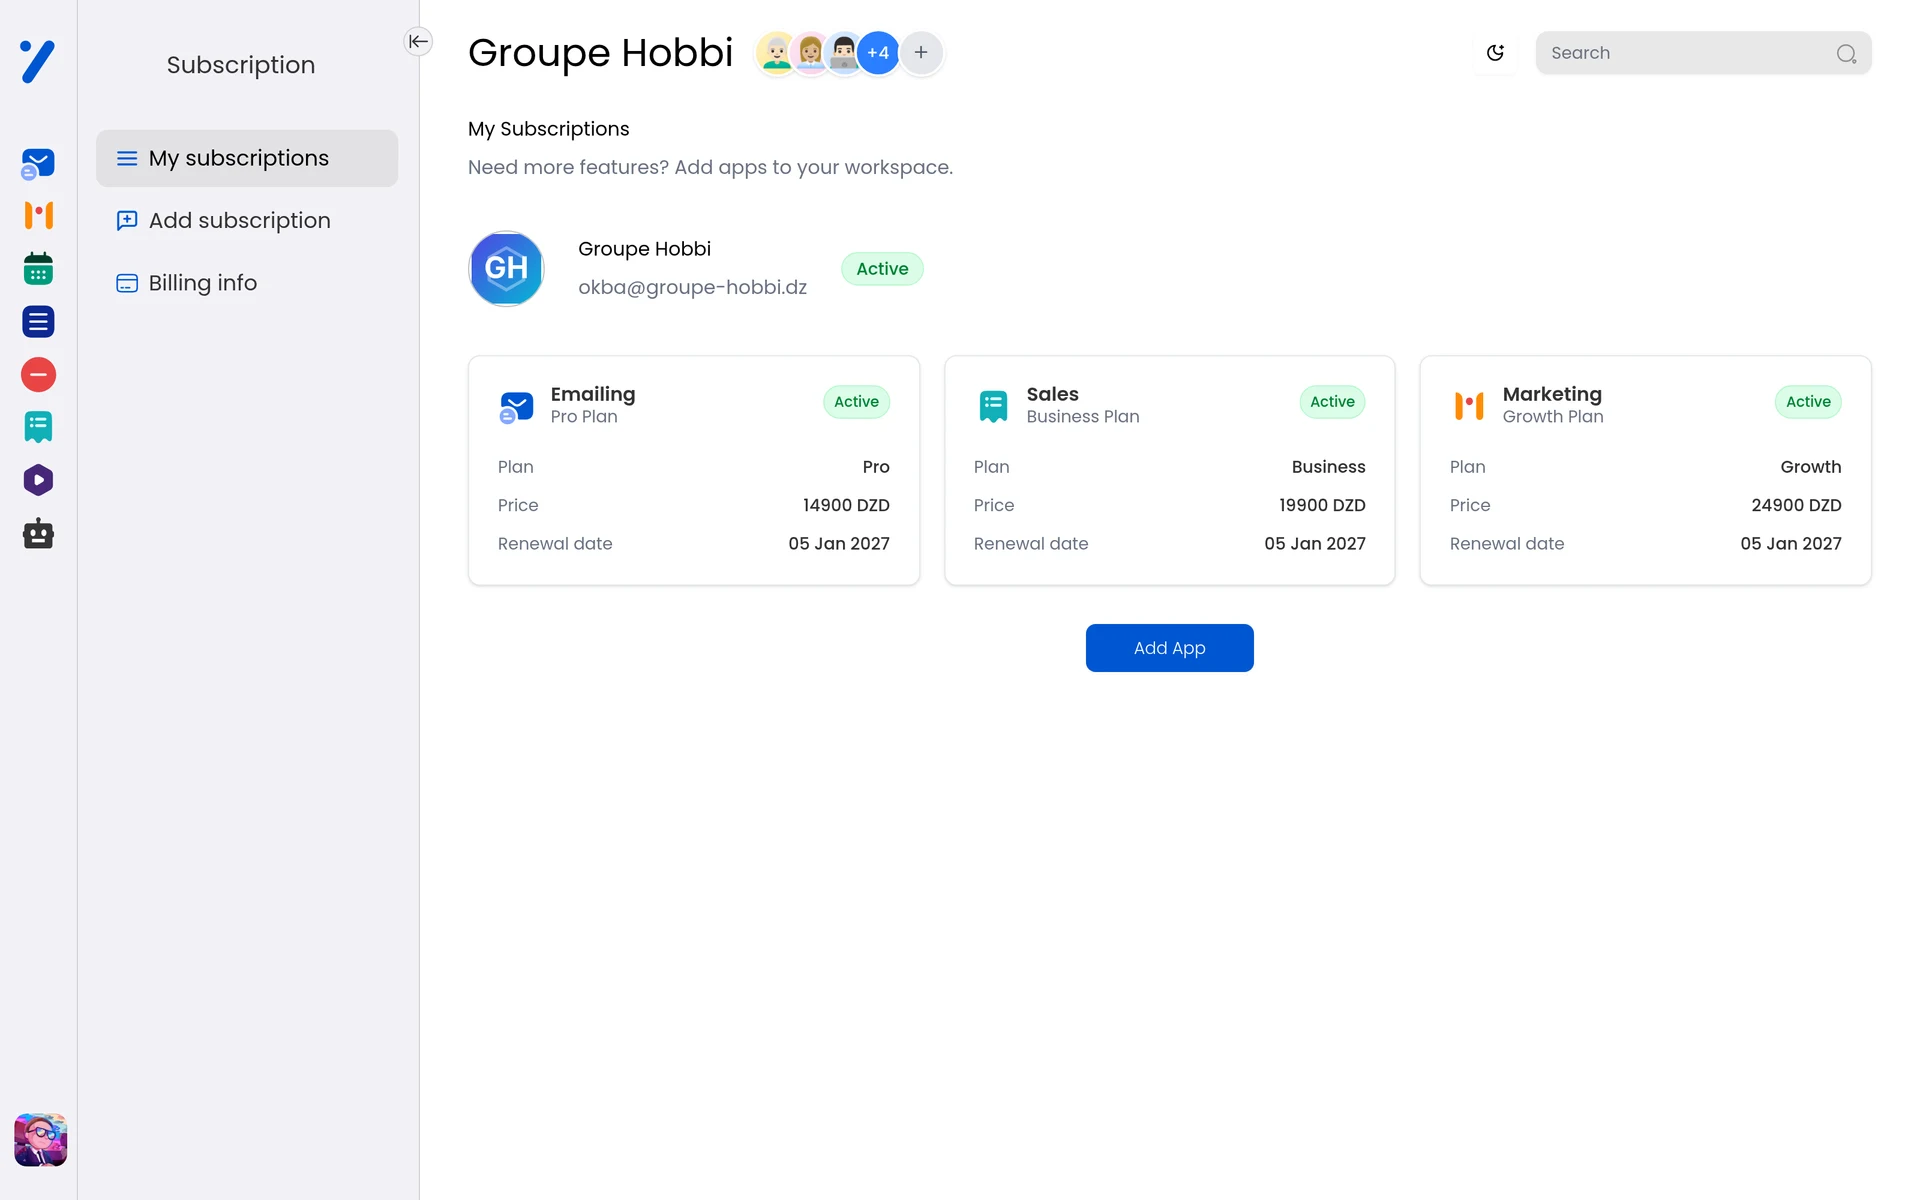
Task: Click the Marketing card Growth plan value
Action: [x=1810, y=467]
